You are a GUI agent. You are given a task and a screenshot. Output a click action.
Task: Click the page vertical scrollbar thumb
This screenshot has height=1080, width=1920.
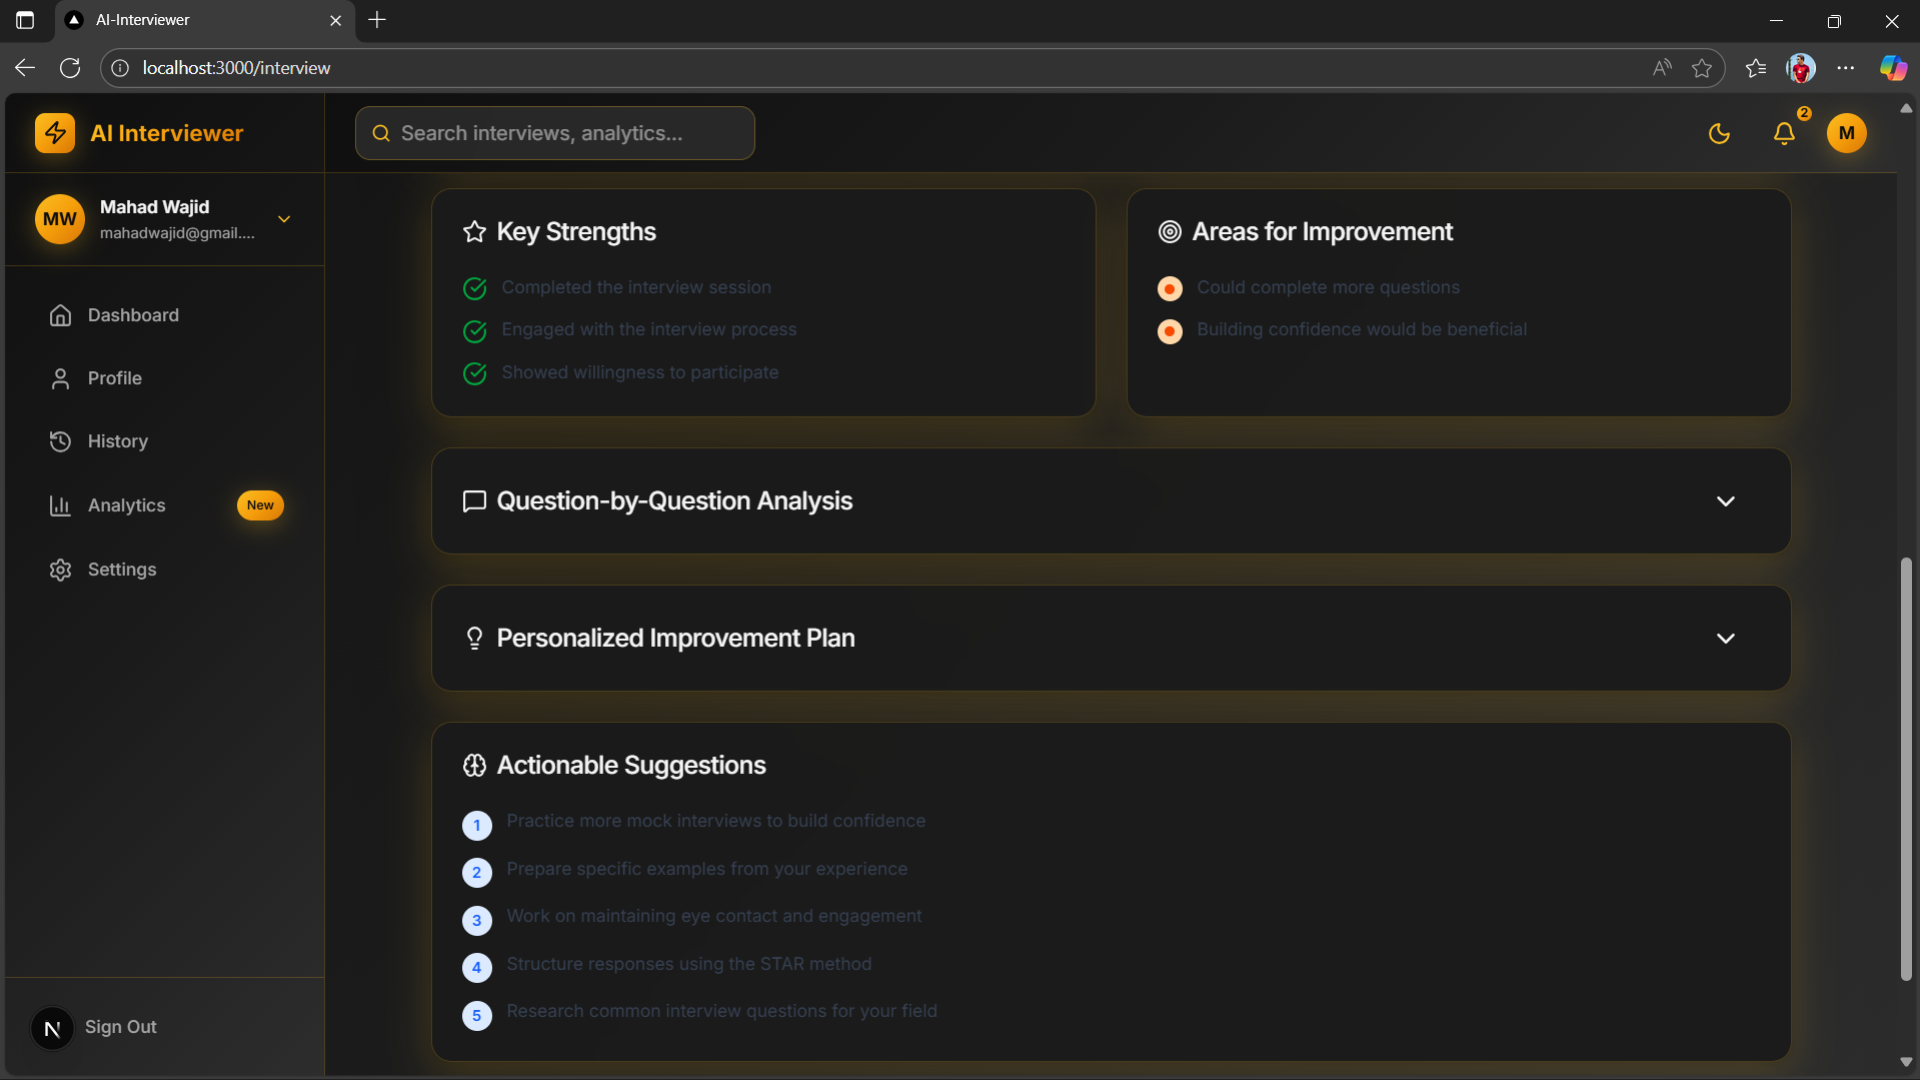[x=1906, y=770]
